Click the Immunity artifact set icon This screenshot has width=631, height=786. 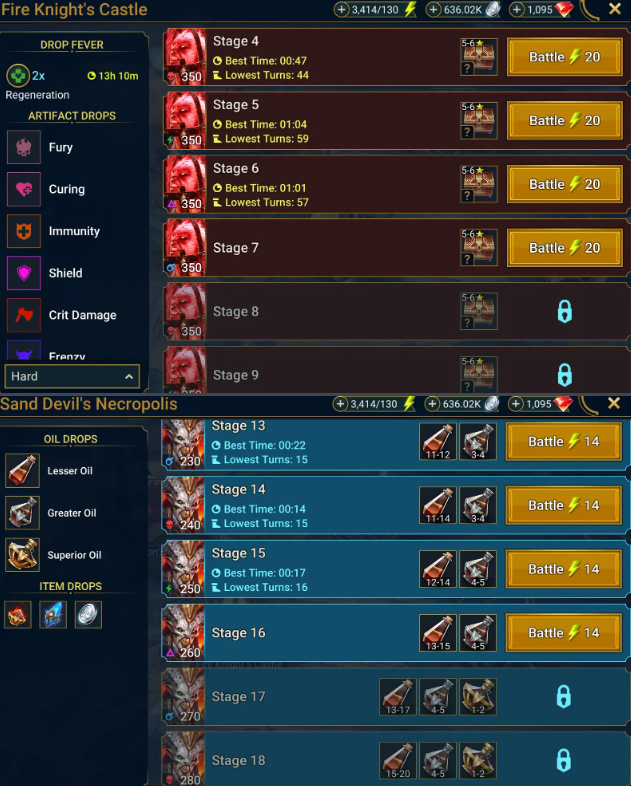coord(24,231)
